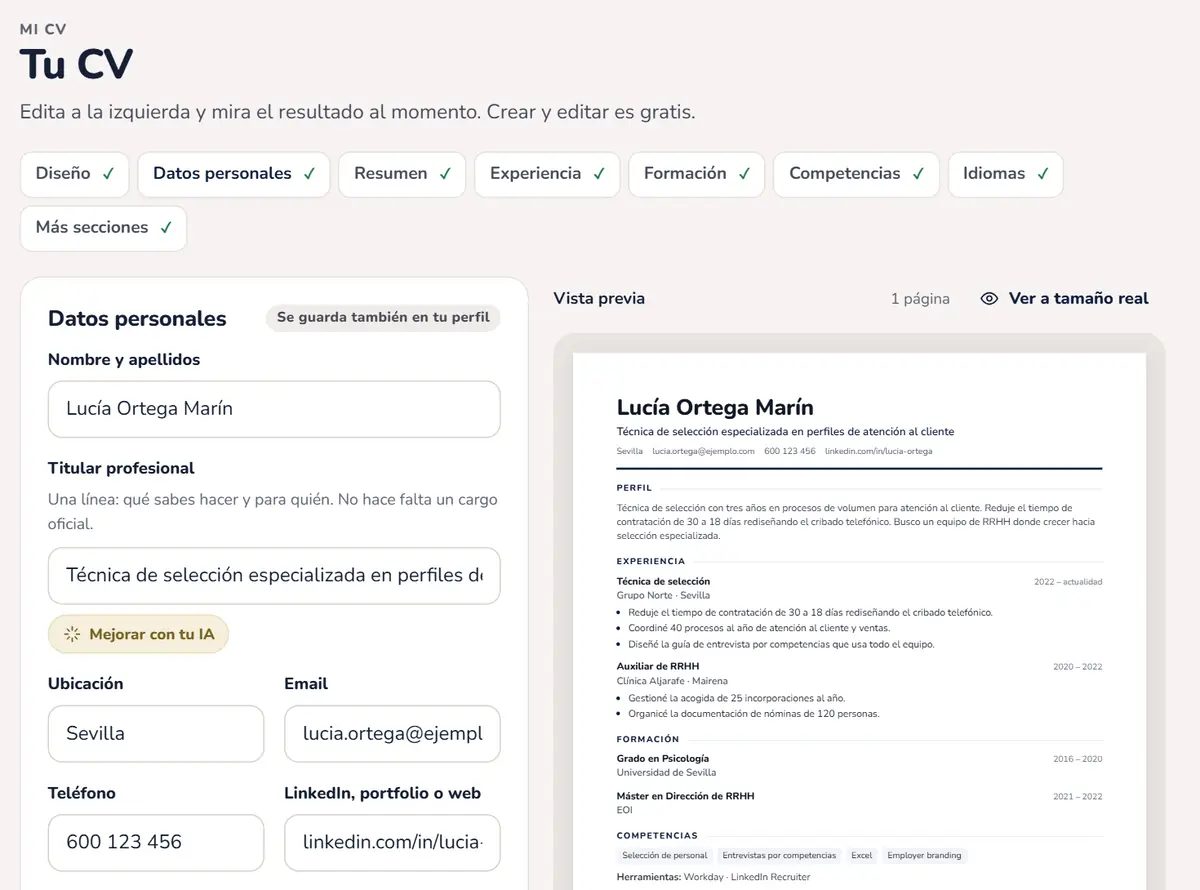Open the Más secciones tab
Image resolution: width=1200 pixels, height=890 pixels.
point(103,228)
